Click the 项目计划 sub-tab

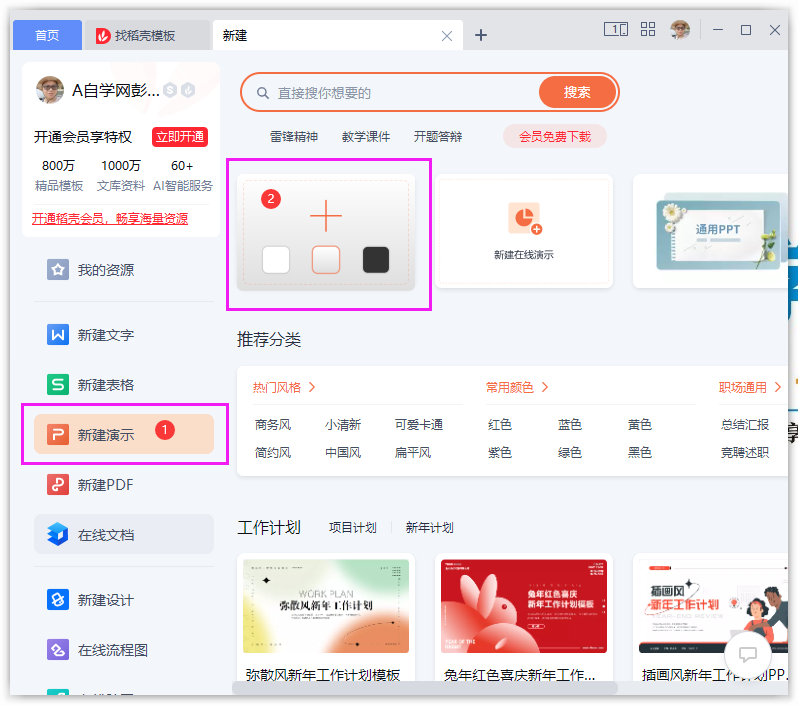pos(353,527)
